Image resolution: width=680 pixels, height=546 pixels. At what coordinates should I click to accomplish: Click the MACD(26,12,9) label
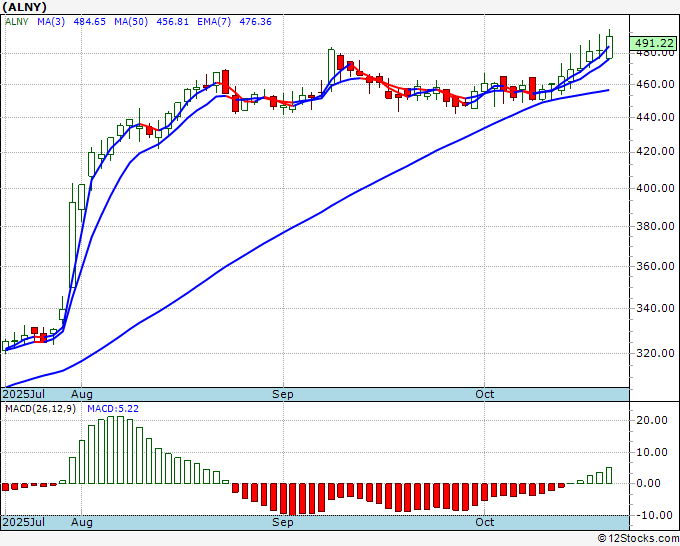40,409
